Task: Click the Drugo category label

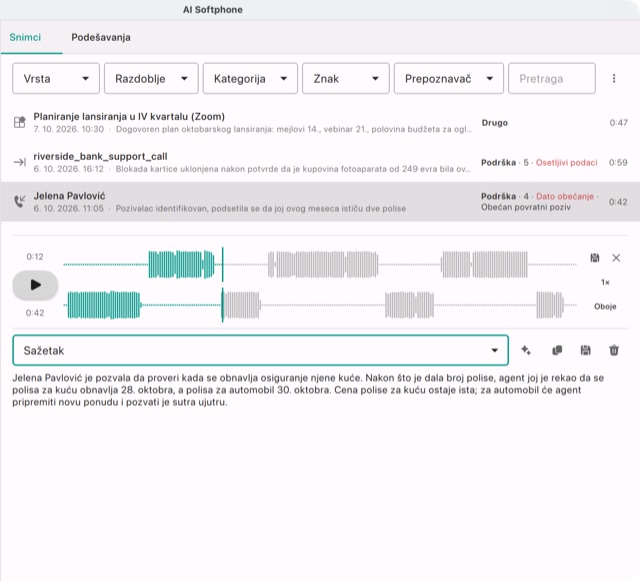Action: click(495, 122)
